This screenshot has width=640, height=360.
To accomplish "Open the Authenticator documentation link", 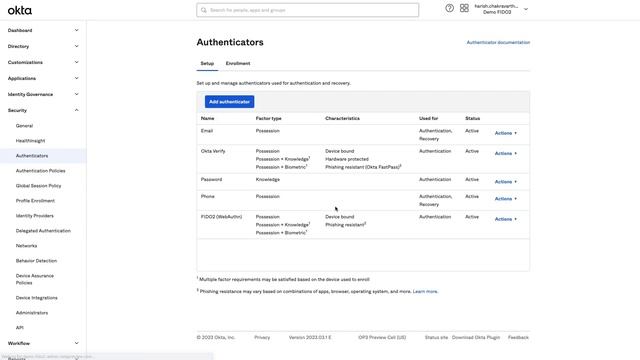I will (498, 42).
